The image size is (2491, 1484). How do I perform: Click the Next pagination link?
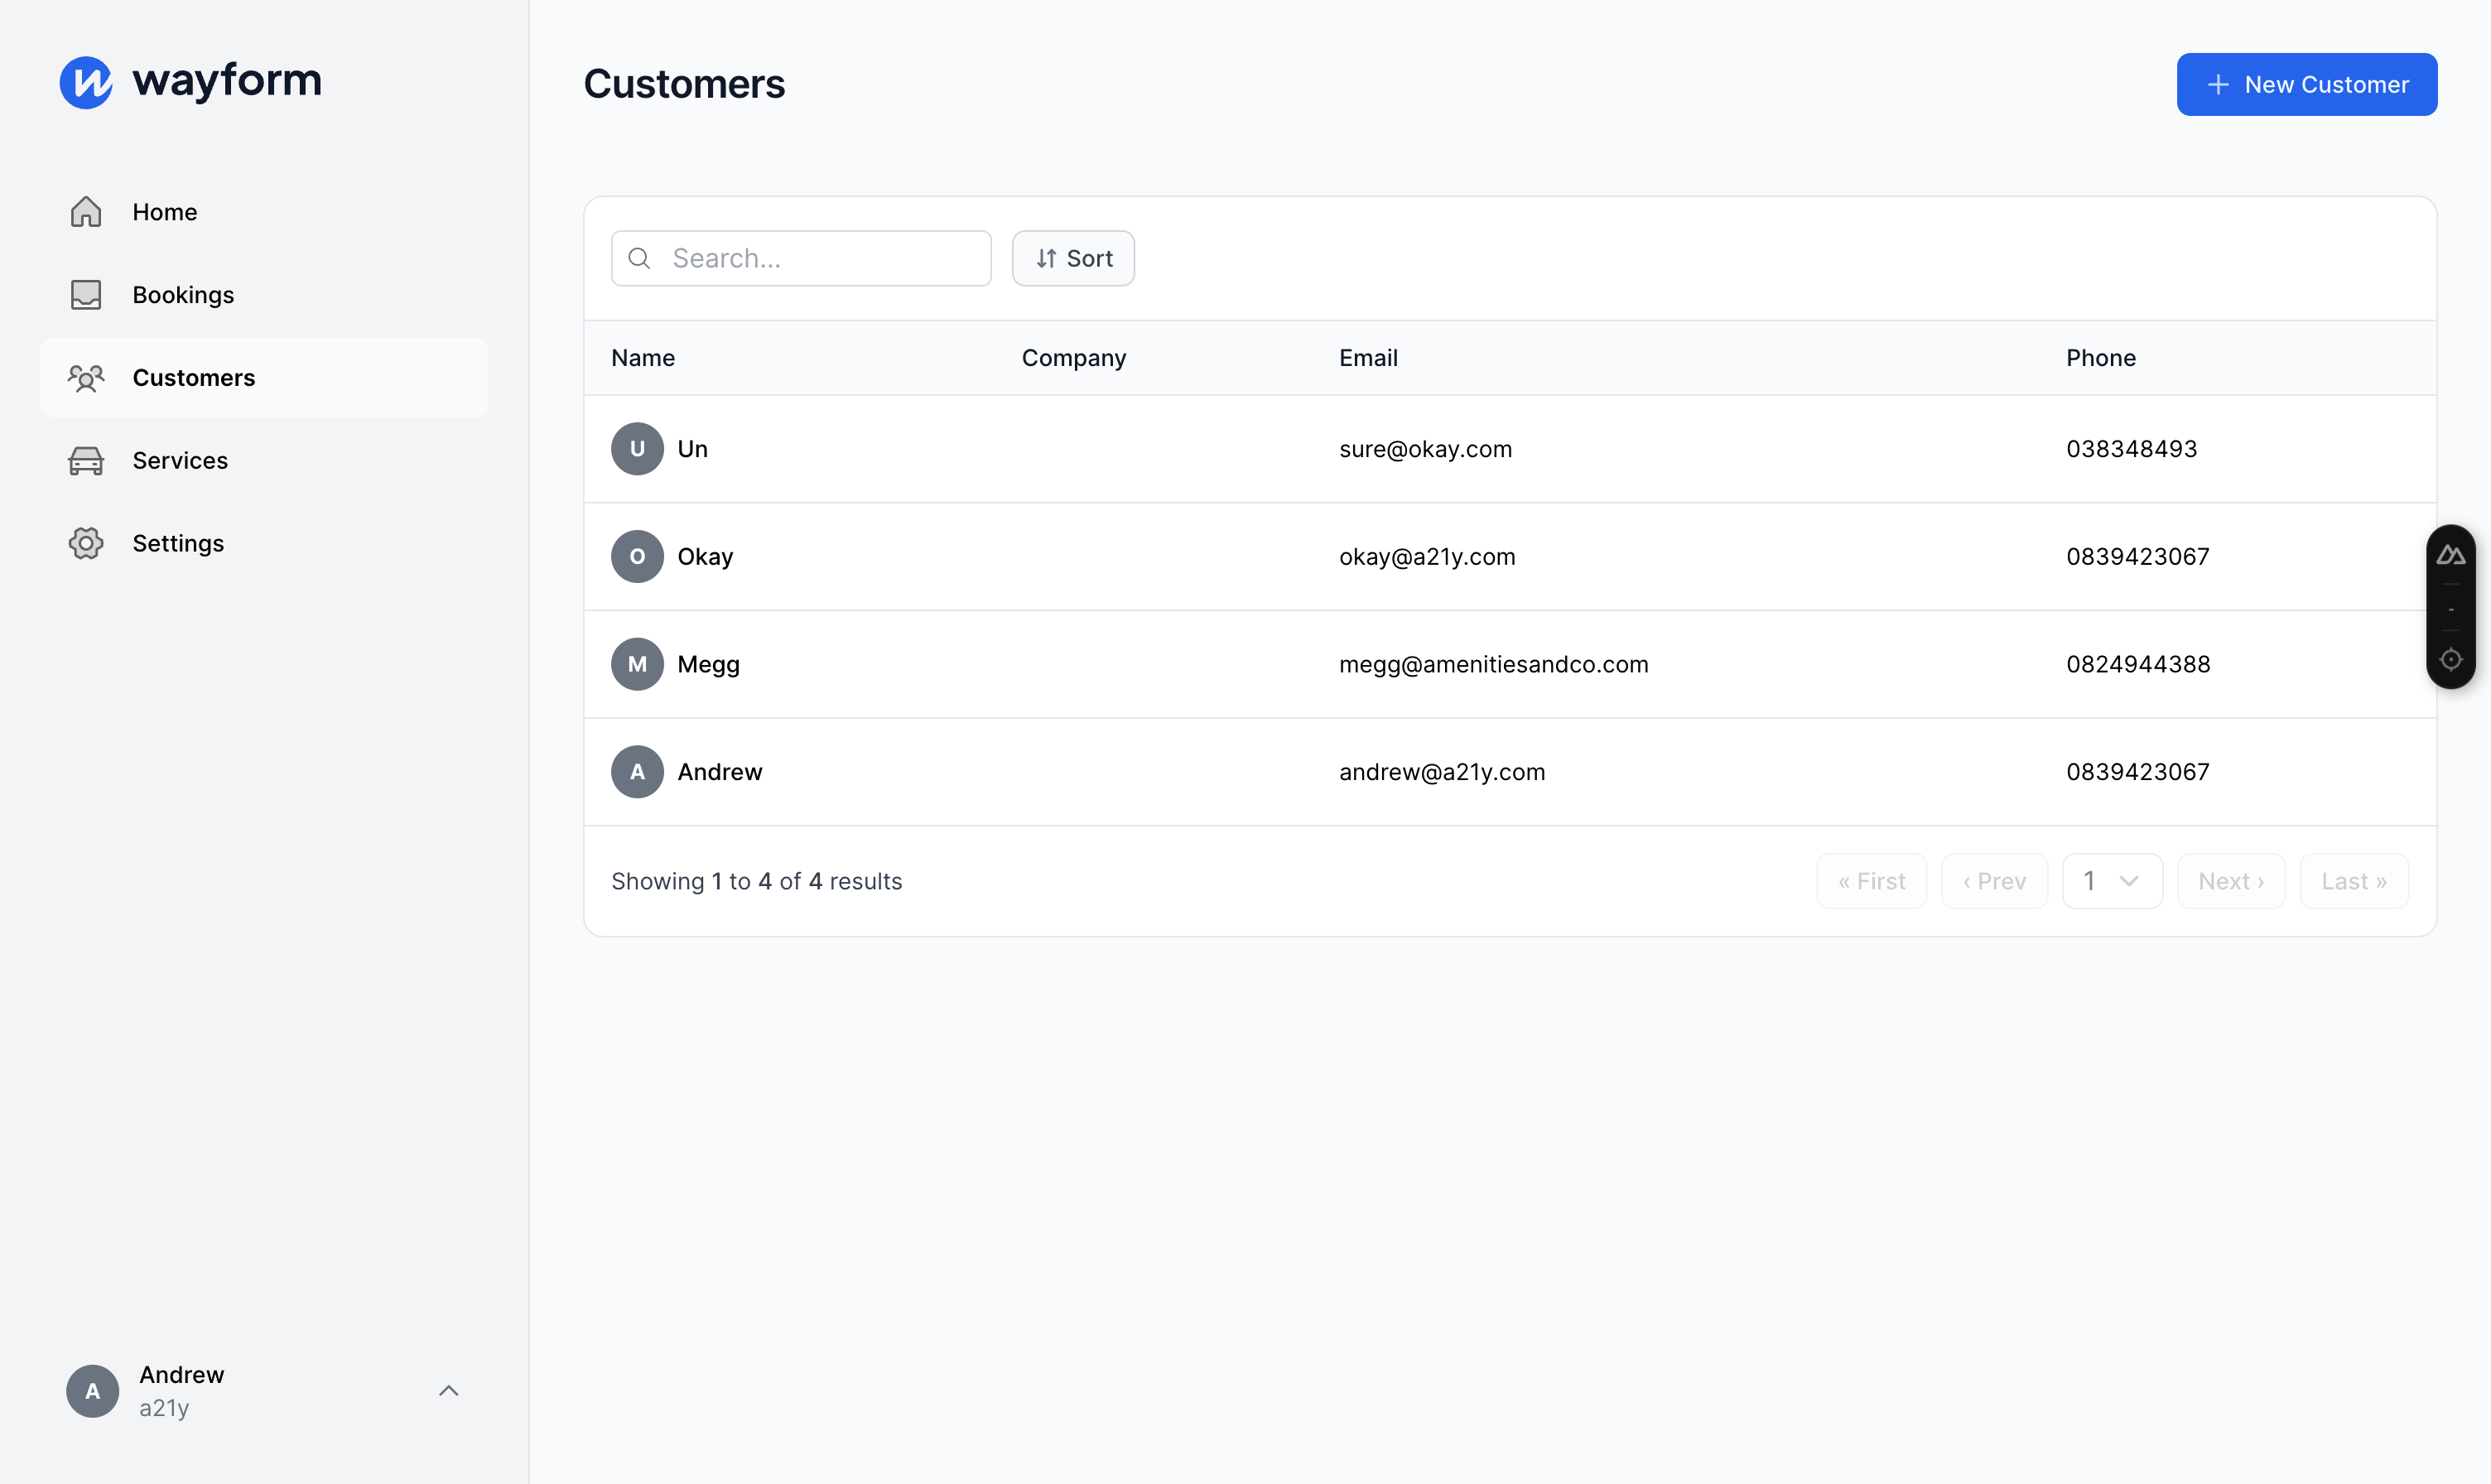click(2231, 879)
